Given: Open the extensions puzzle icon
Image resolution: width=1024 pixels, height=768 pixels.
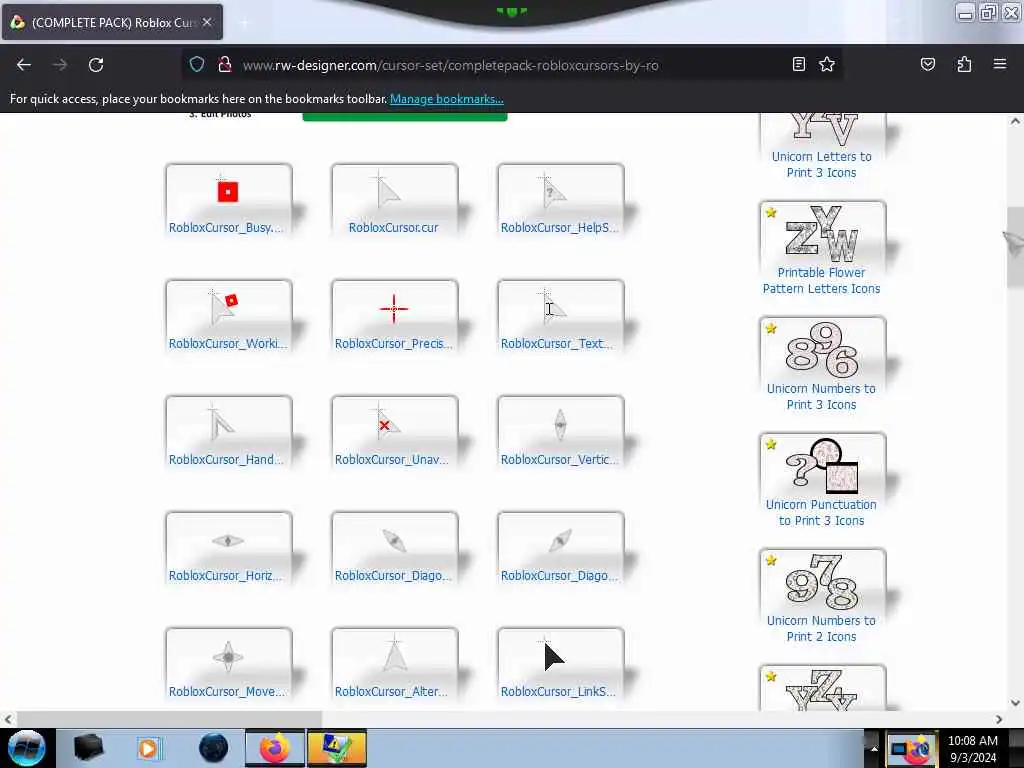Looking at the screenshot, I should click(x=964, y=64).
